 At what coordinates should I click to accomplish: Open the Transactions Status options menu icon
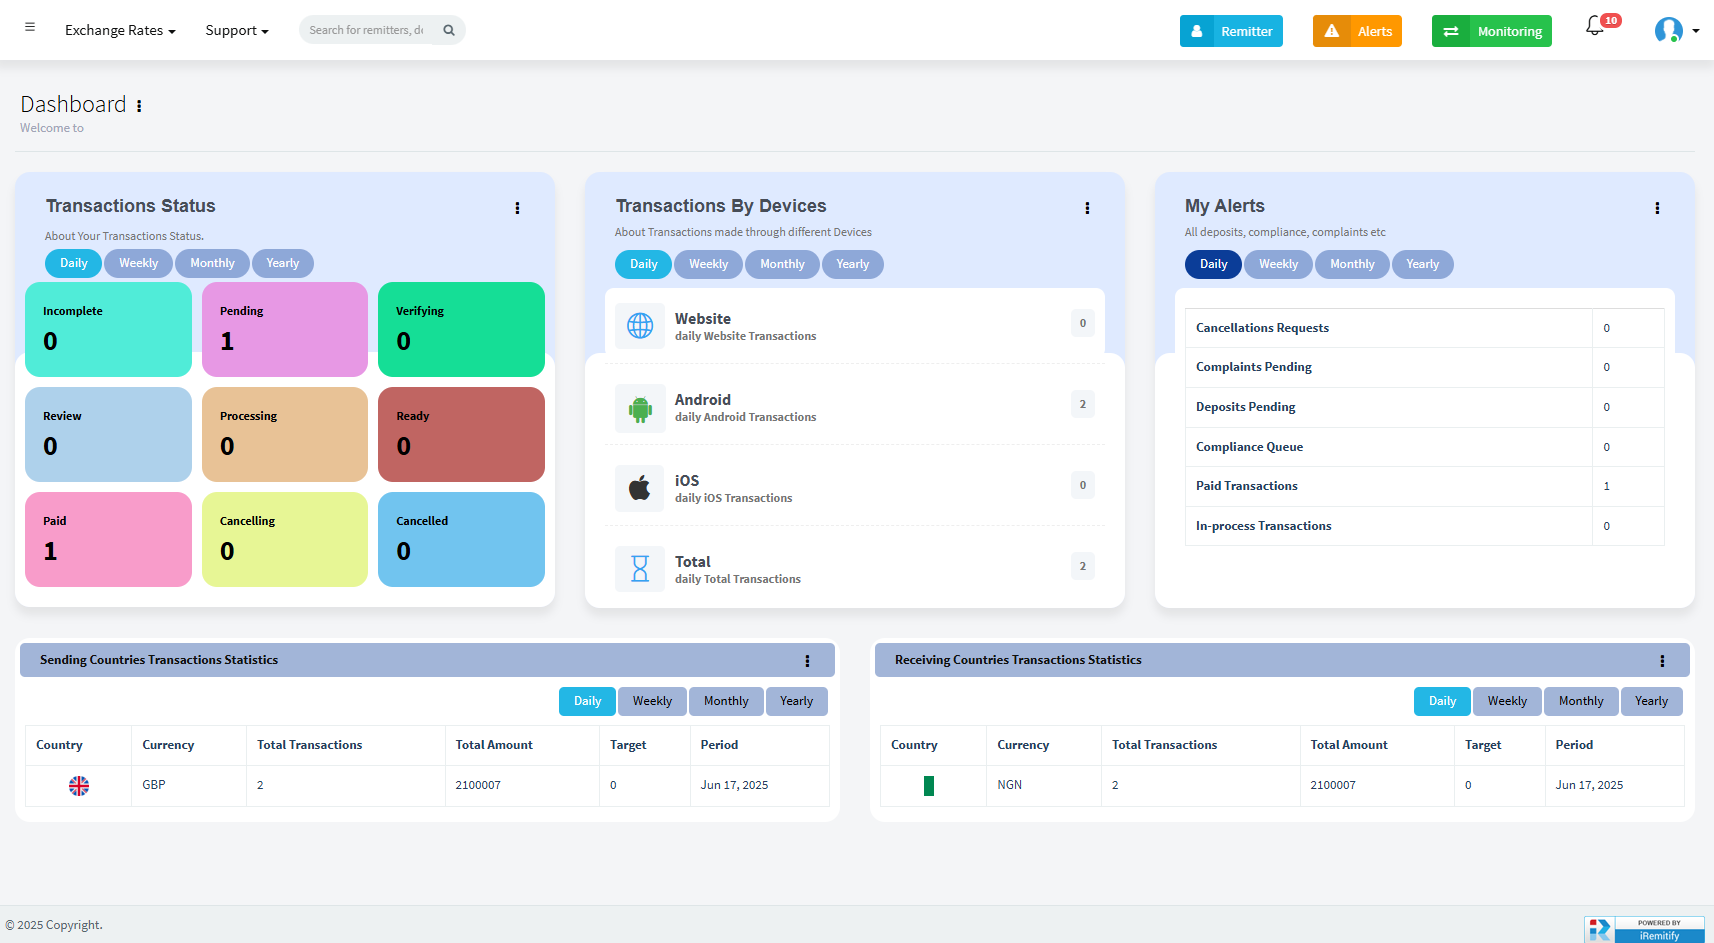pyautogui.click(x=518, y=208)
